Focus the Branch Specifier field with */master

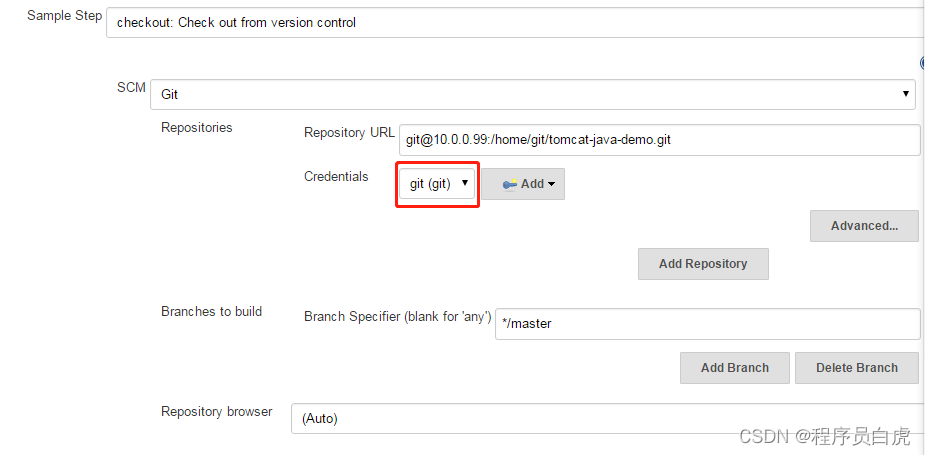(x=707, y=324)
